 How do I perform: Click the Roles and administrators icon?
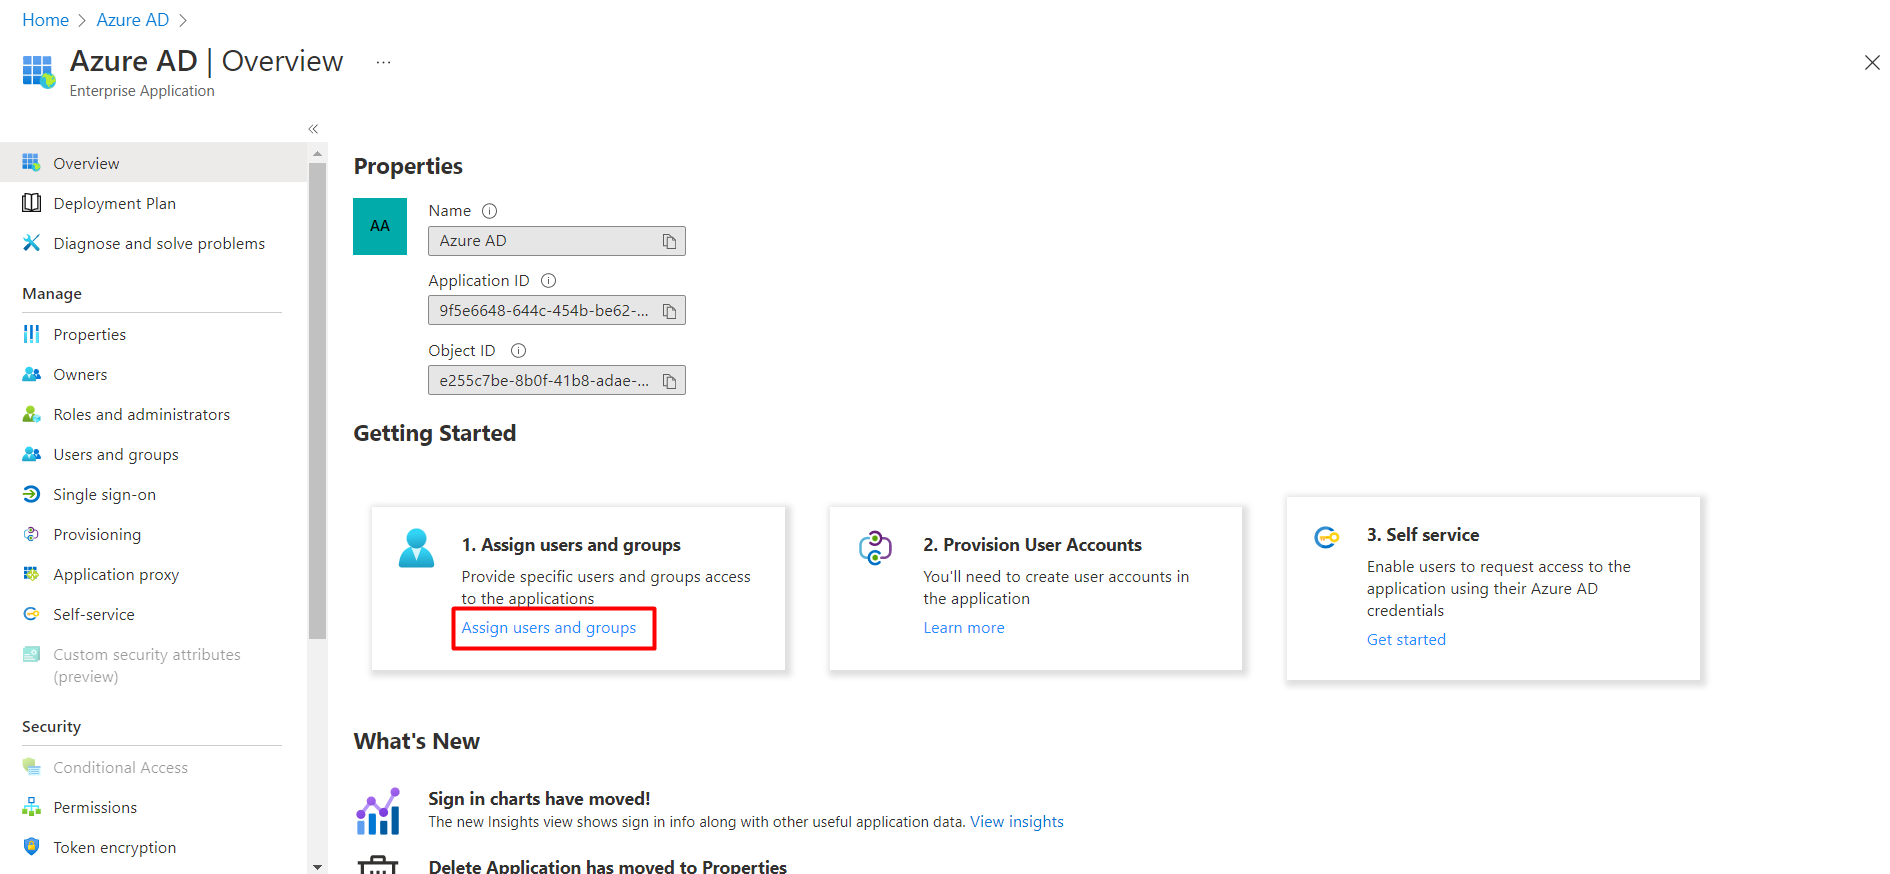tap(31, 414)
